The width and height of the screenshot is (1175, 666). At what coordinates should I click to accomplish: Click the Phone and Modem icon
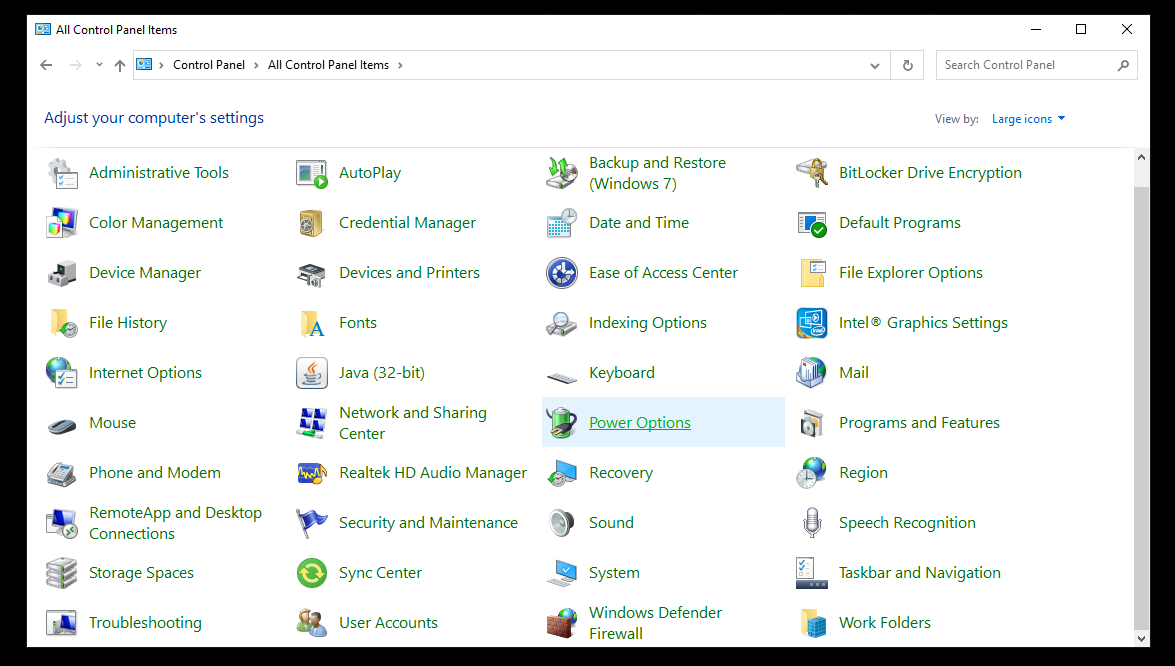(x=62, y=473)
